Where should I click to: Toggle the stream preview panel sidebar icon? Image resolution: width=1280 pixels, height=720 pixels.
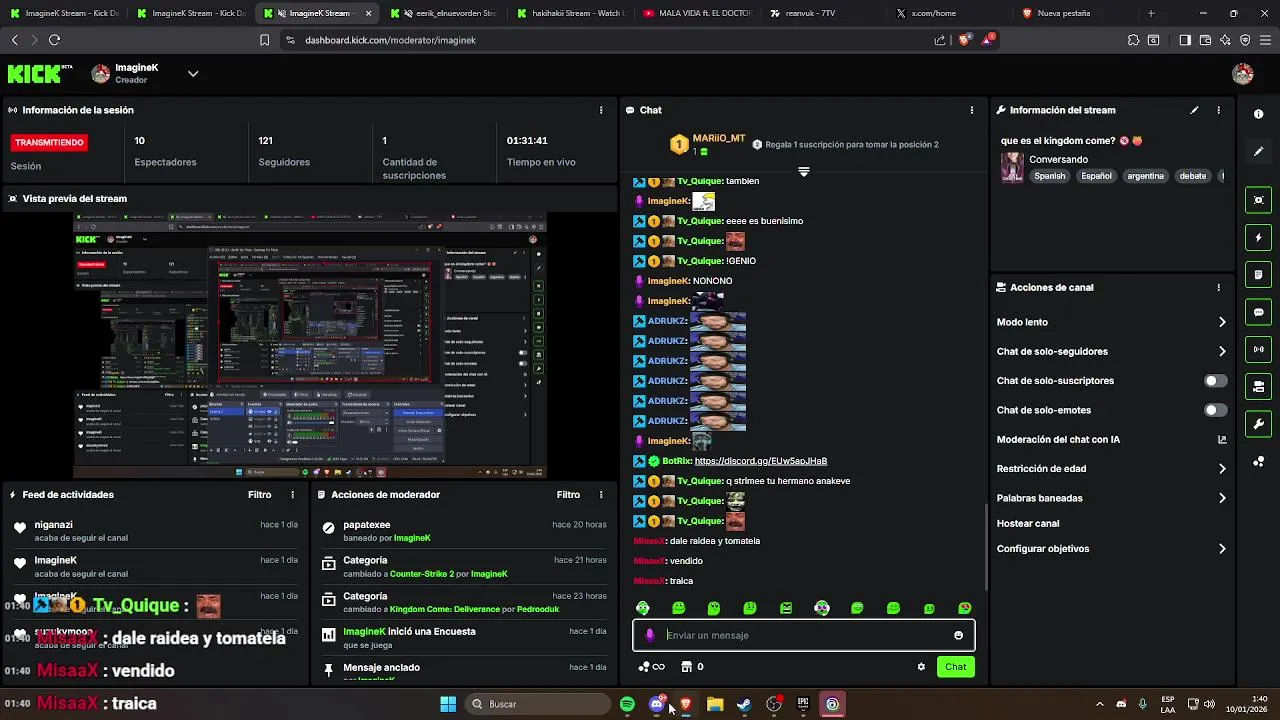coord(1258,200)
